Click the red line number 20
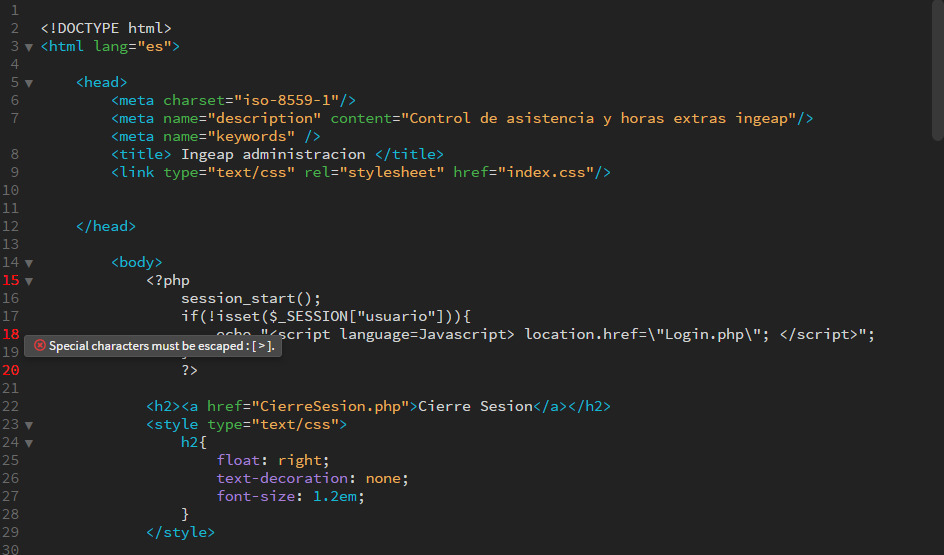This screenshot has height=555, width=944. point(11,370)
